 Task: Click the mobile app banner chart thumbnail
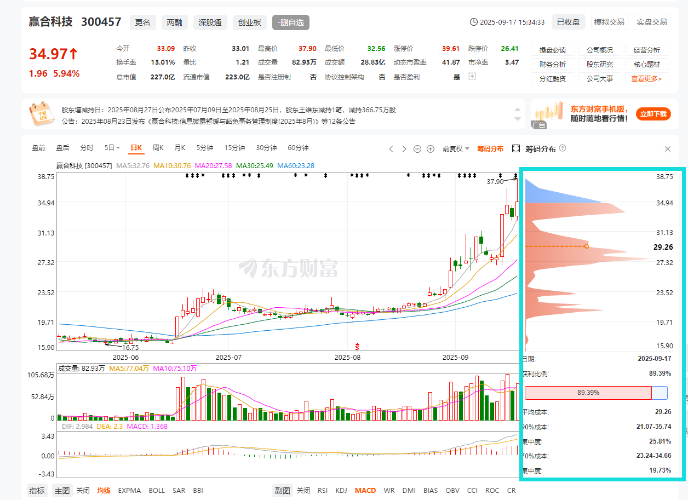pyautogui.click(x=548, y=114)
